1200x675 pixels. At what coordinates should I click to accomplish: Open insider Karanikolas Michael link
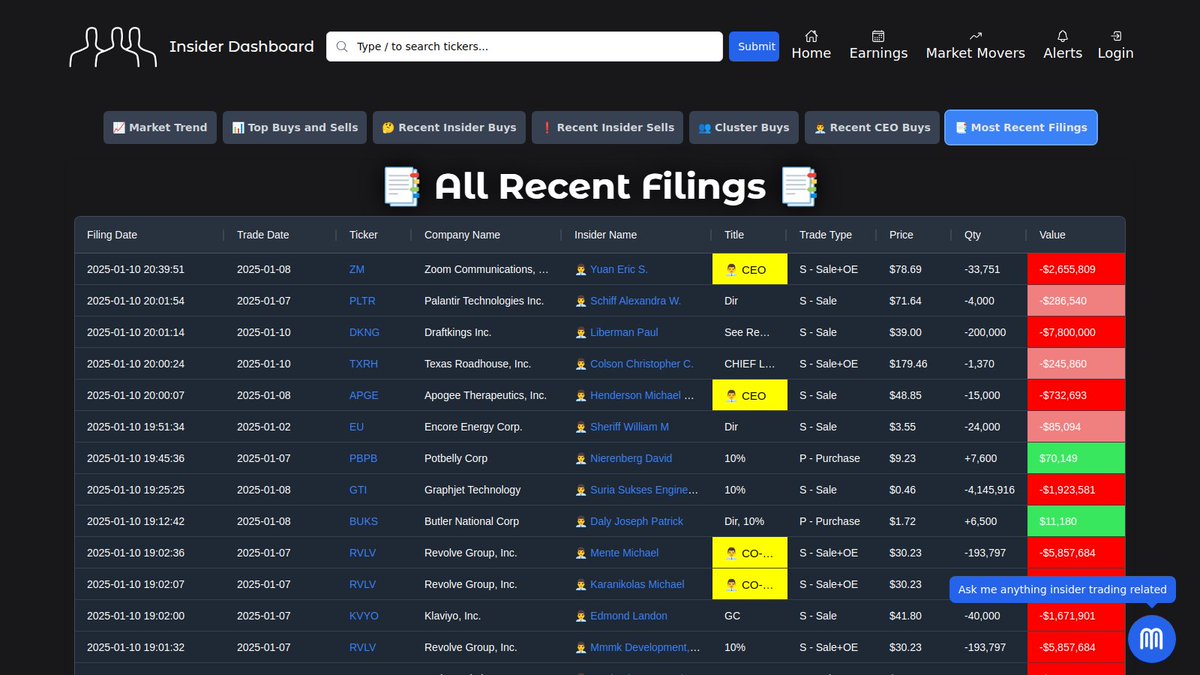(637, 585)
